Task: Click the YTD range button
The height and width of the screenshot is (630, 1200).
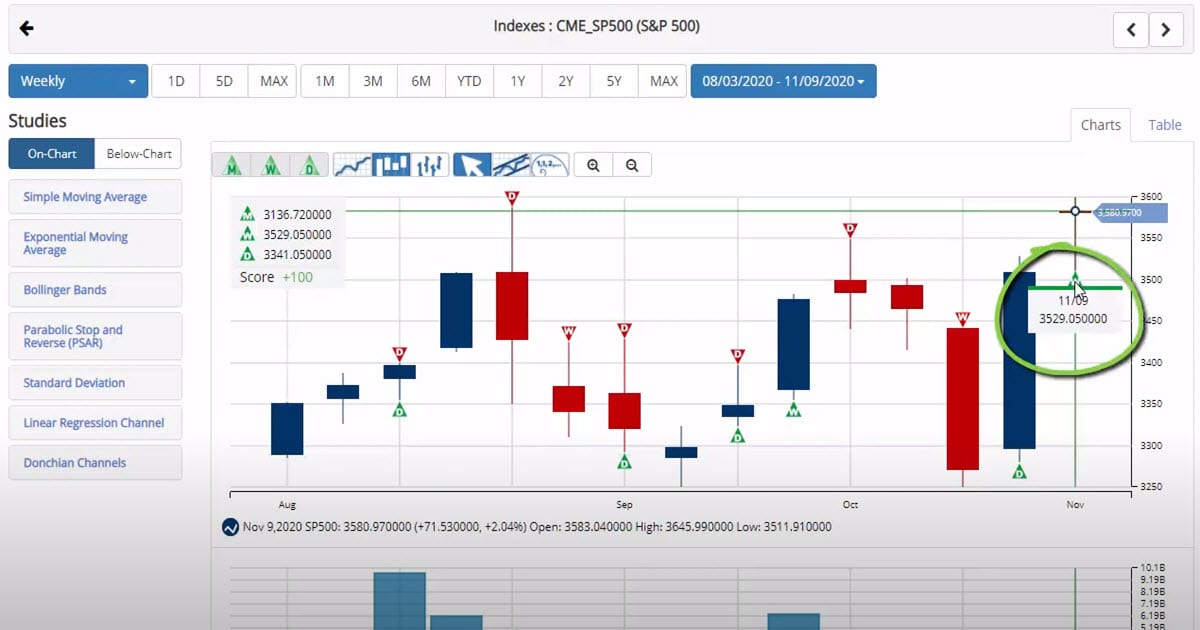Action: point(469,81)
